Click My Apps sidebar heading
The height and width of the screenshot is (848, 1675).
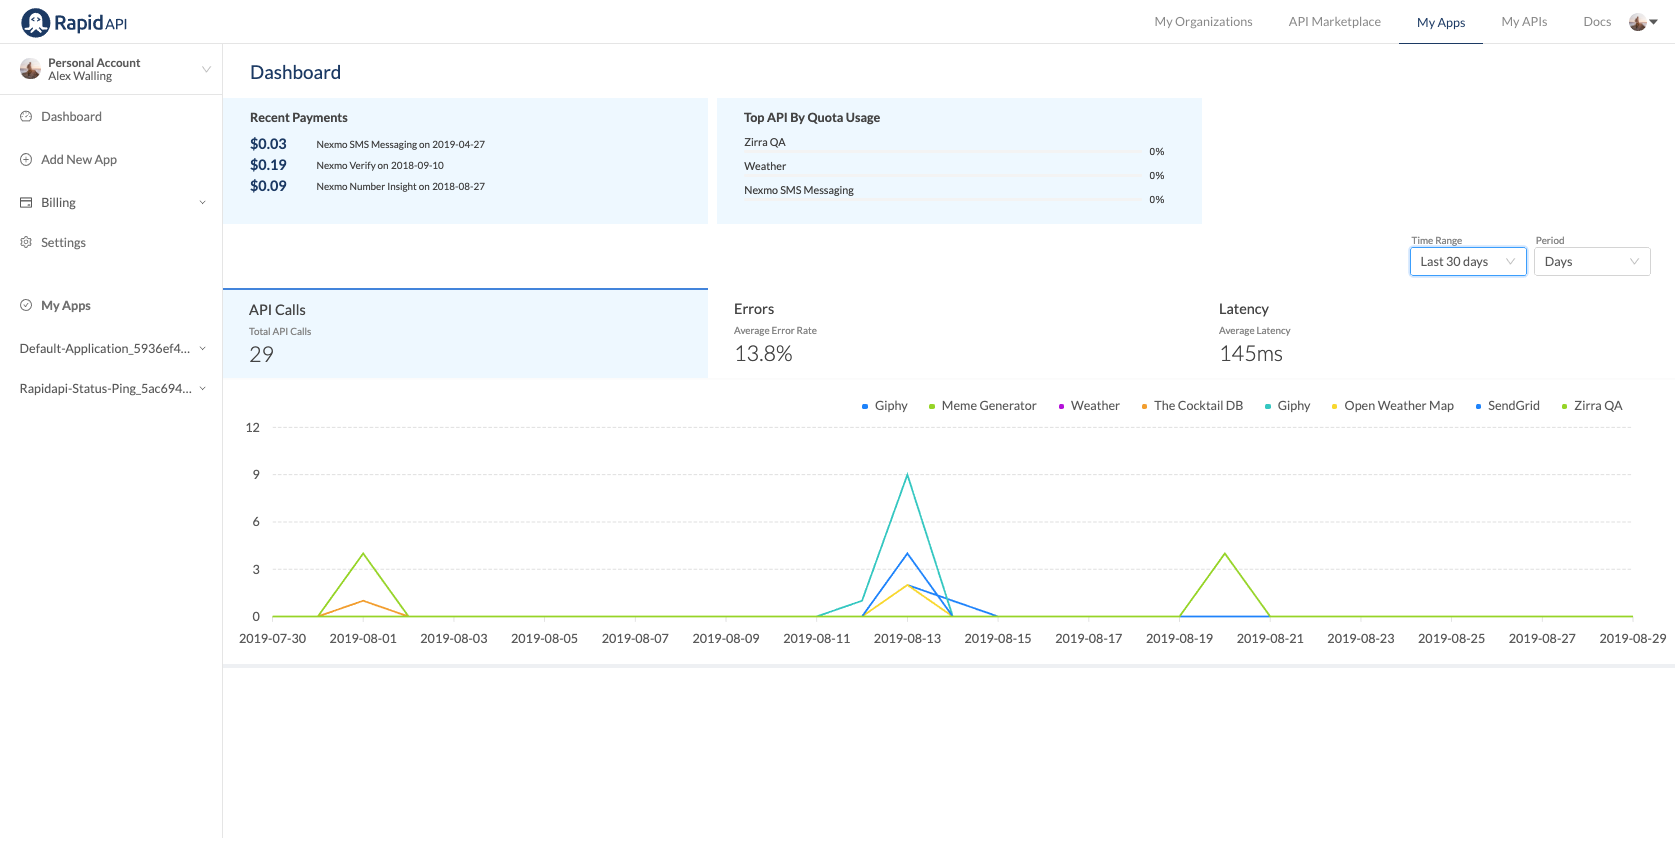coord(66,306)
